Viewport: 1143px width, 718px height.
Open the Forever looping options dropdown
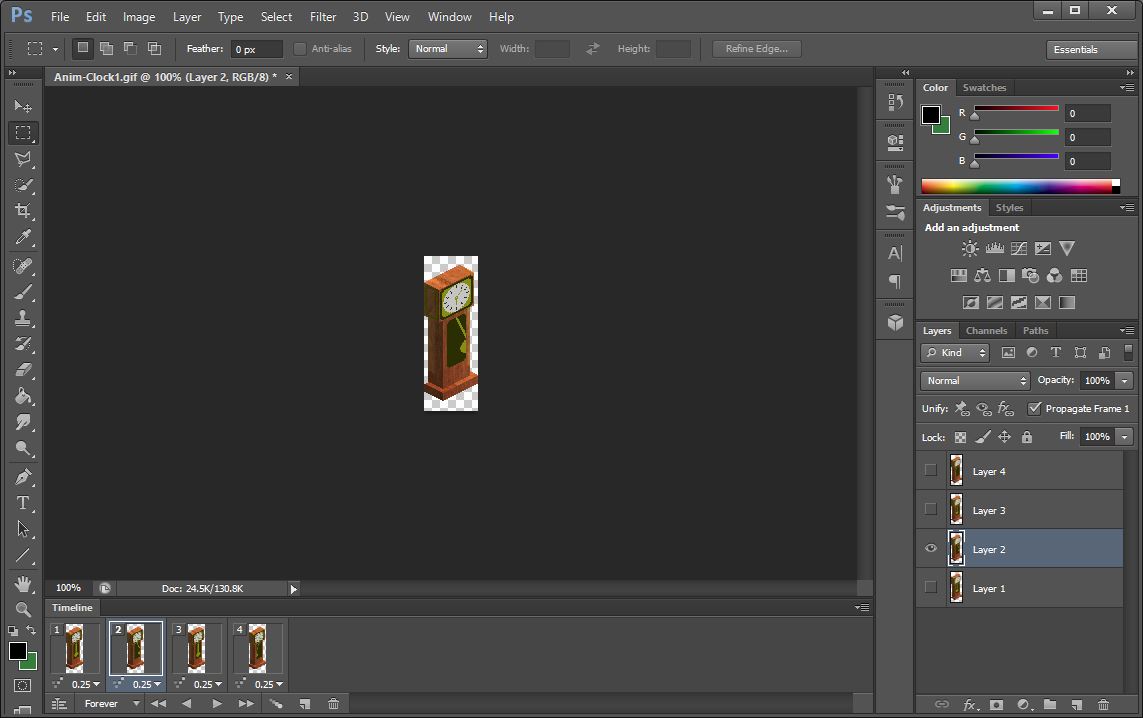pos(111,703)
